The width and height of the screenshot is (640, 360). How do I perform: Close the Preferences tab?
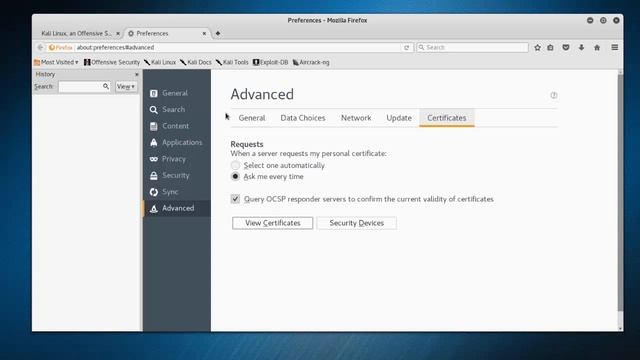coord(204,33)
